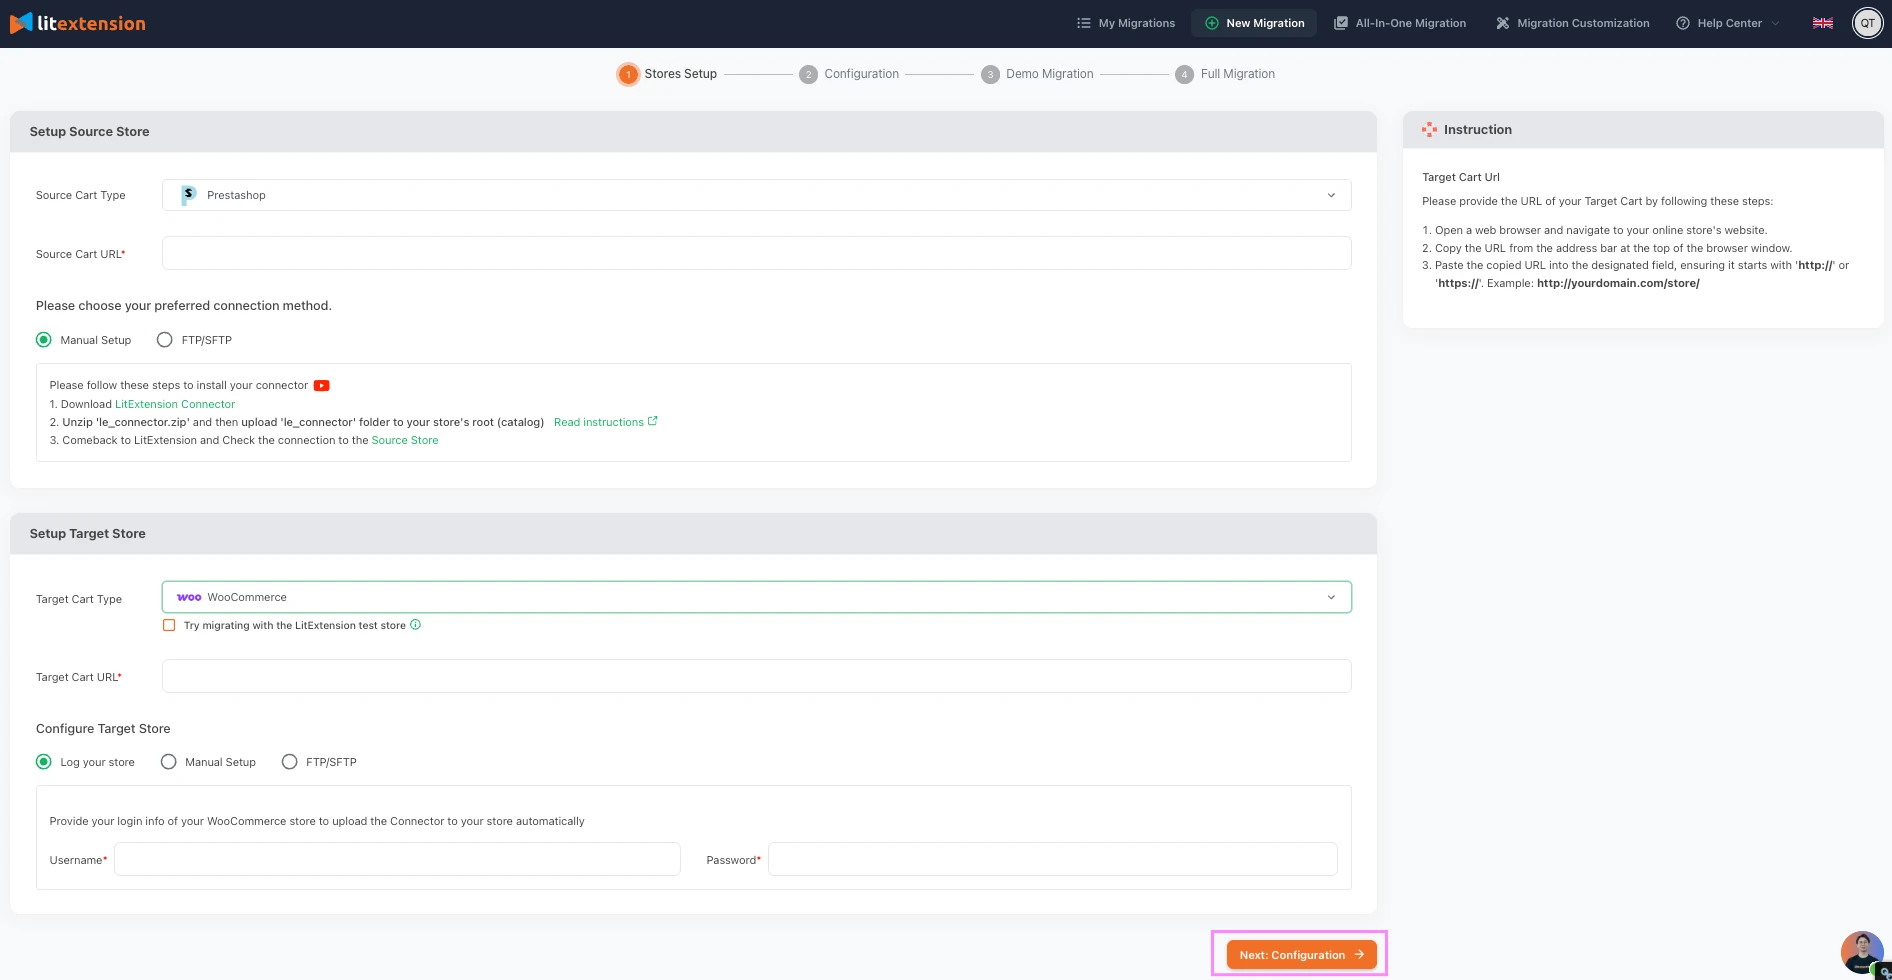Open the support chat avatar
Viewport: 1892px width, 980px height.
[1862, 953]
